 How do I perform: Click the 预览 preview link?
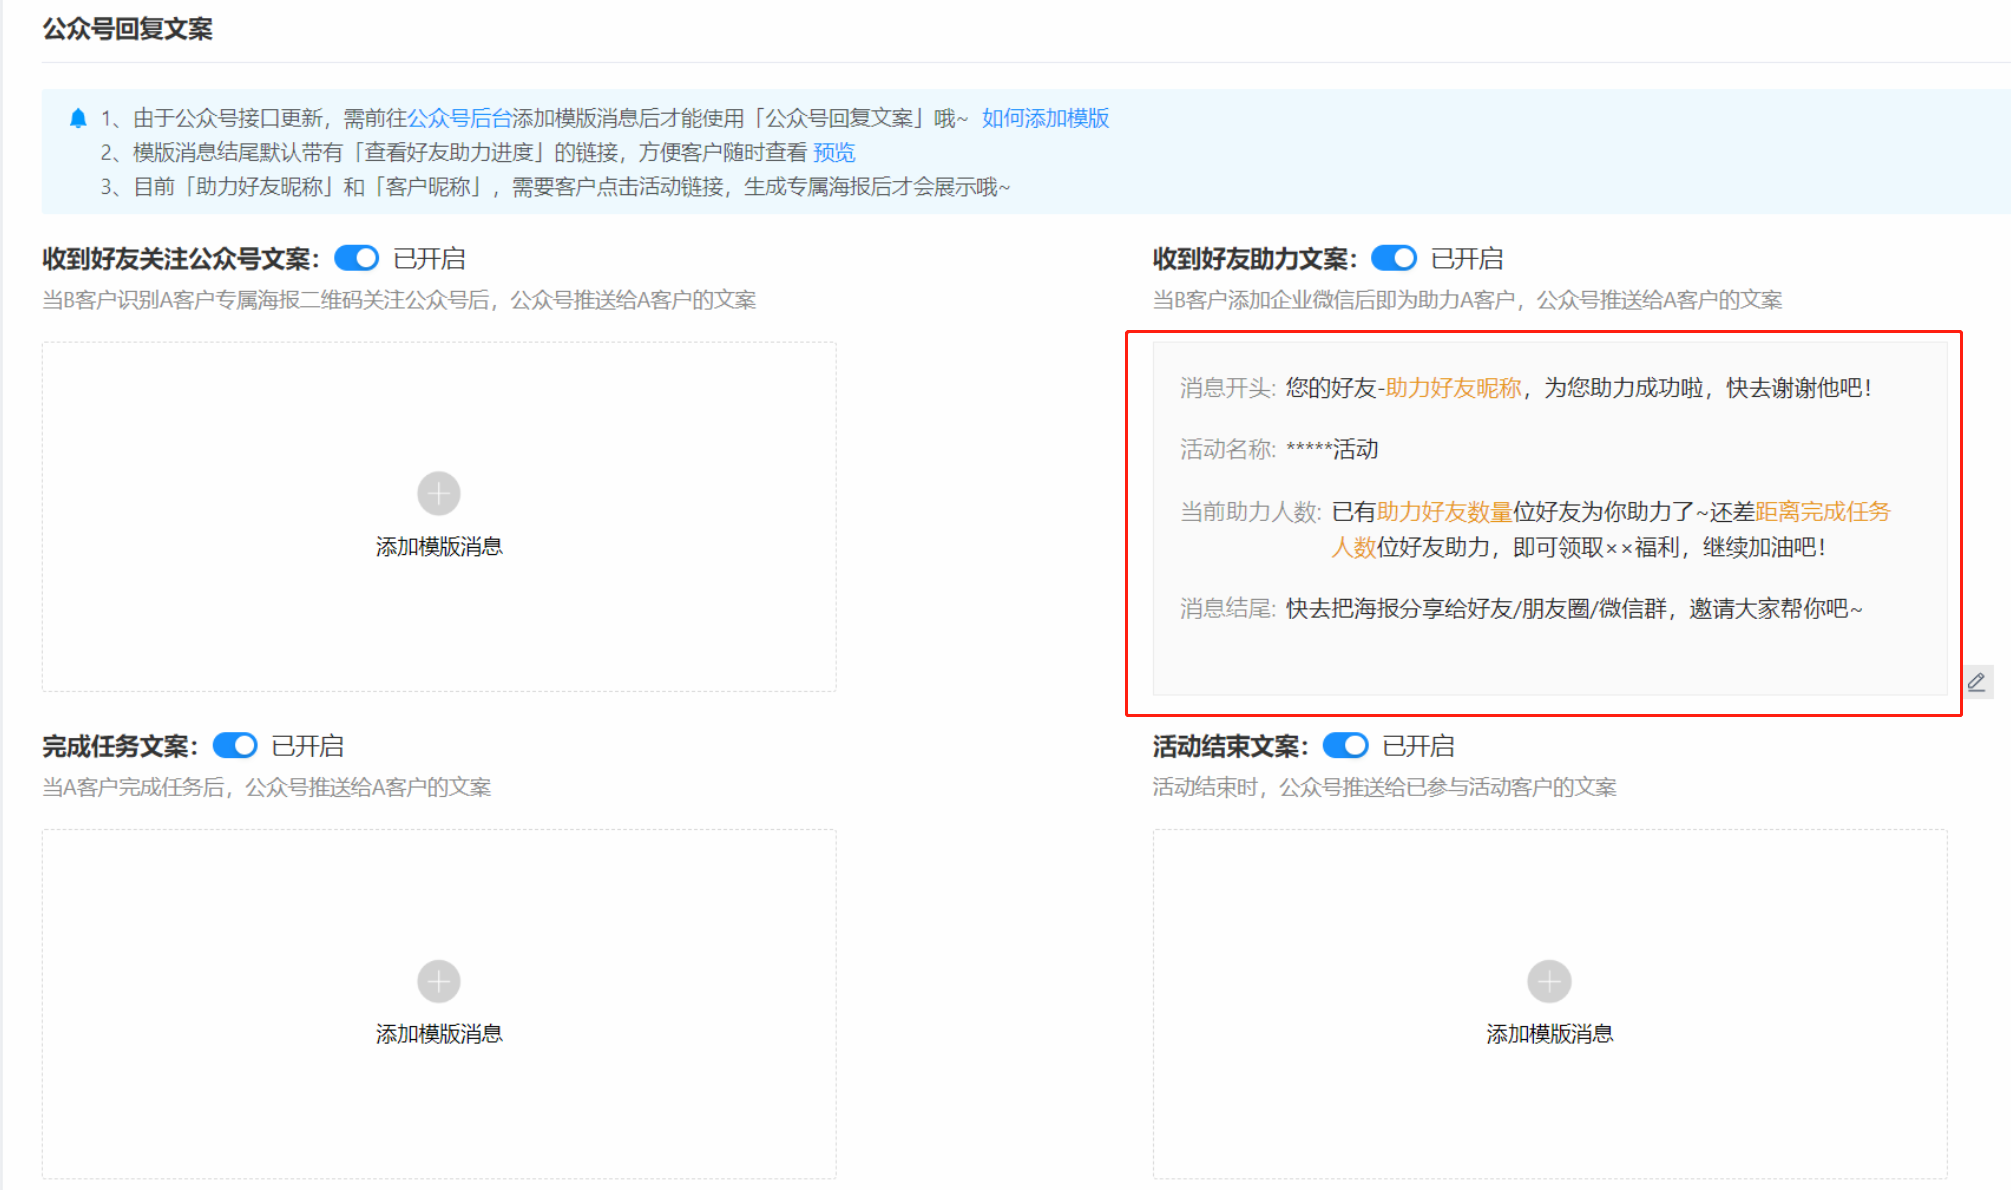tap(834, 152)
